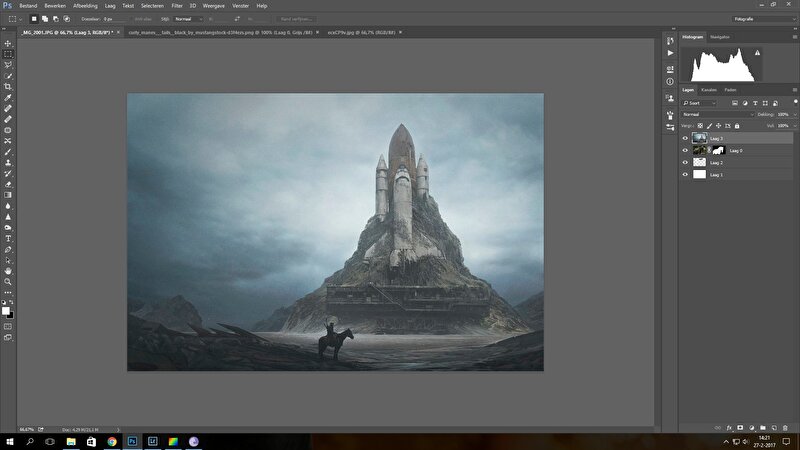
Task: Open the Fotografie workspace dropdown
Action: (764, 19)
